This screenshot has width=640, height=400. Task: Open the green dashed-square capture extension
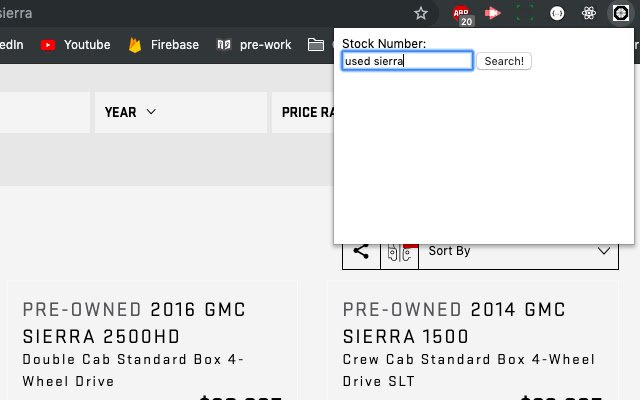coord(525,13)
